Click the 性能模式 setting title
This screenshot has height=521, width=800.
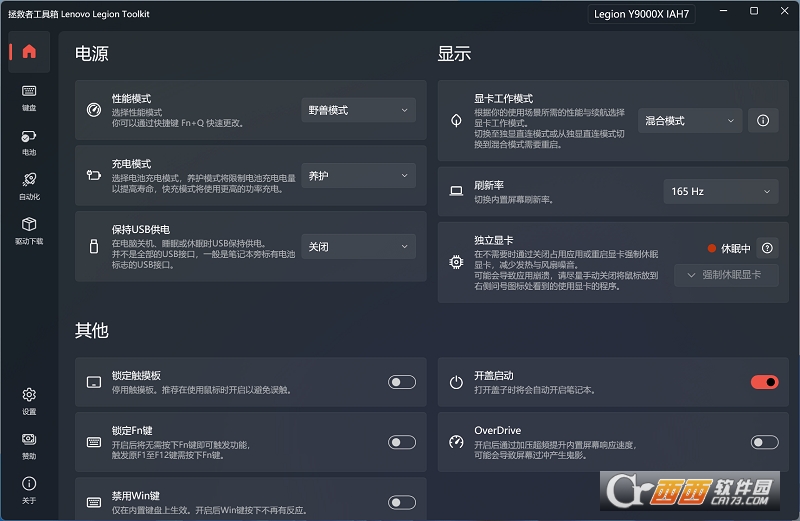coord(131,98)
